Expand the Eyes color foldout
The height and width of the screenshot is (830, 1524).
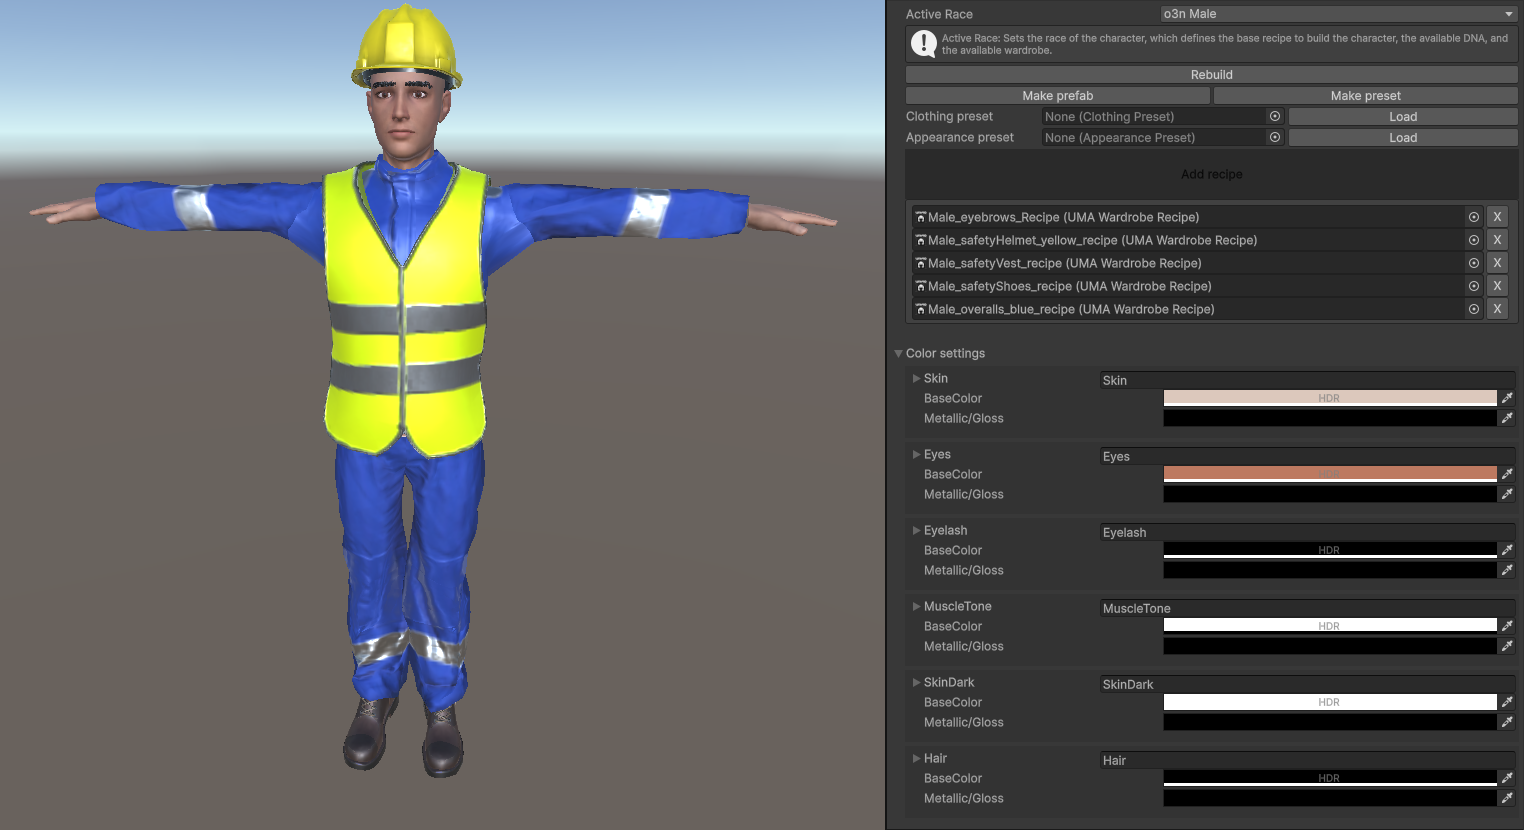(916, 454)
